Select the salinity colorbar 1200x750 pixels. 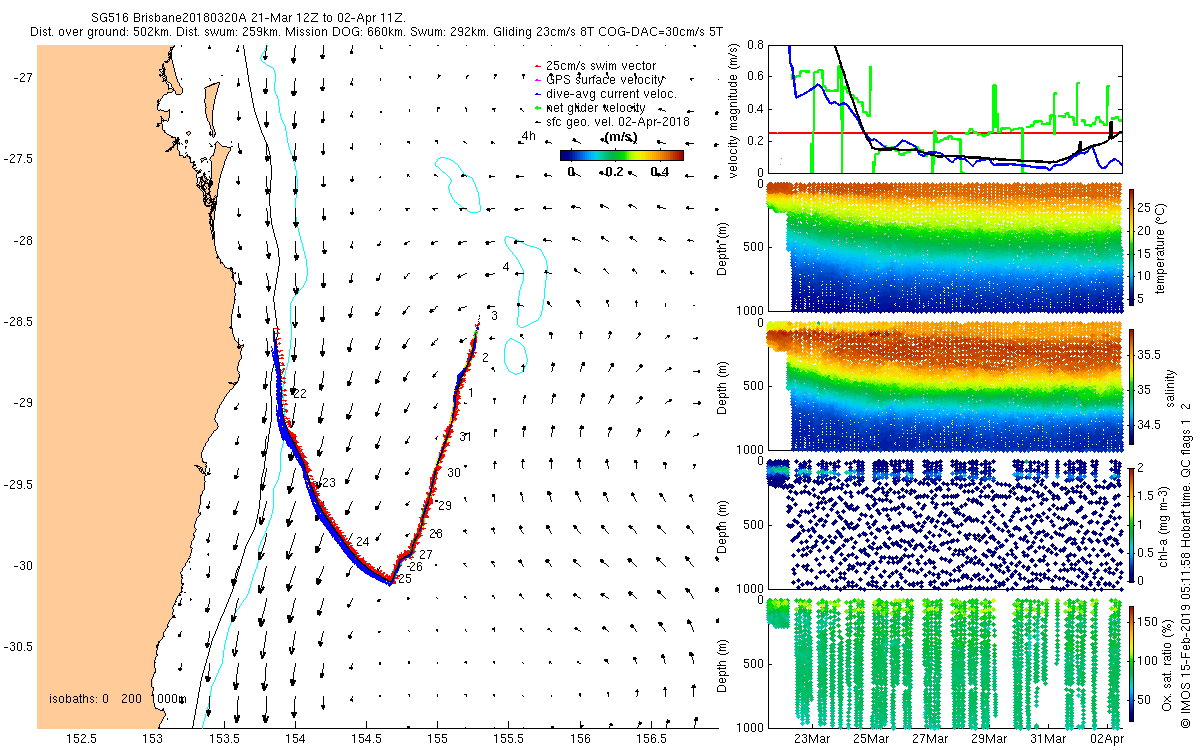(1132, 385)
